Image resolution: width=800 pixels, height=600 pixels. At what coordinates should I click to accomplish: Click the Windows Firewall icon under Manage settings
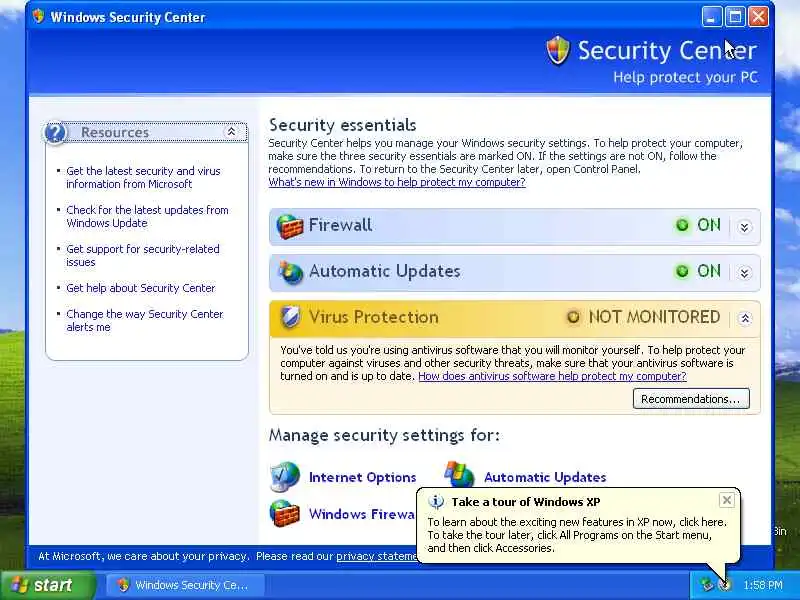(285, 513)
